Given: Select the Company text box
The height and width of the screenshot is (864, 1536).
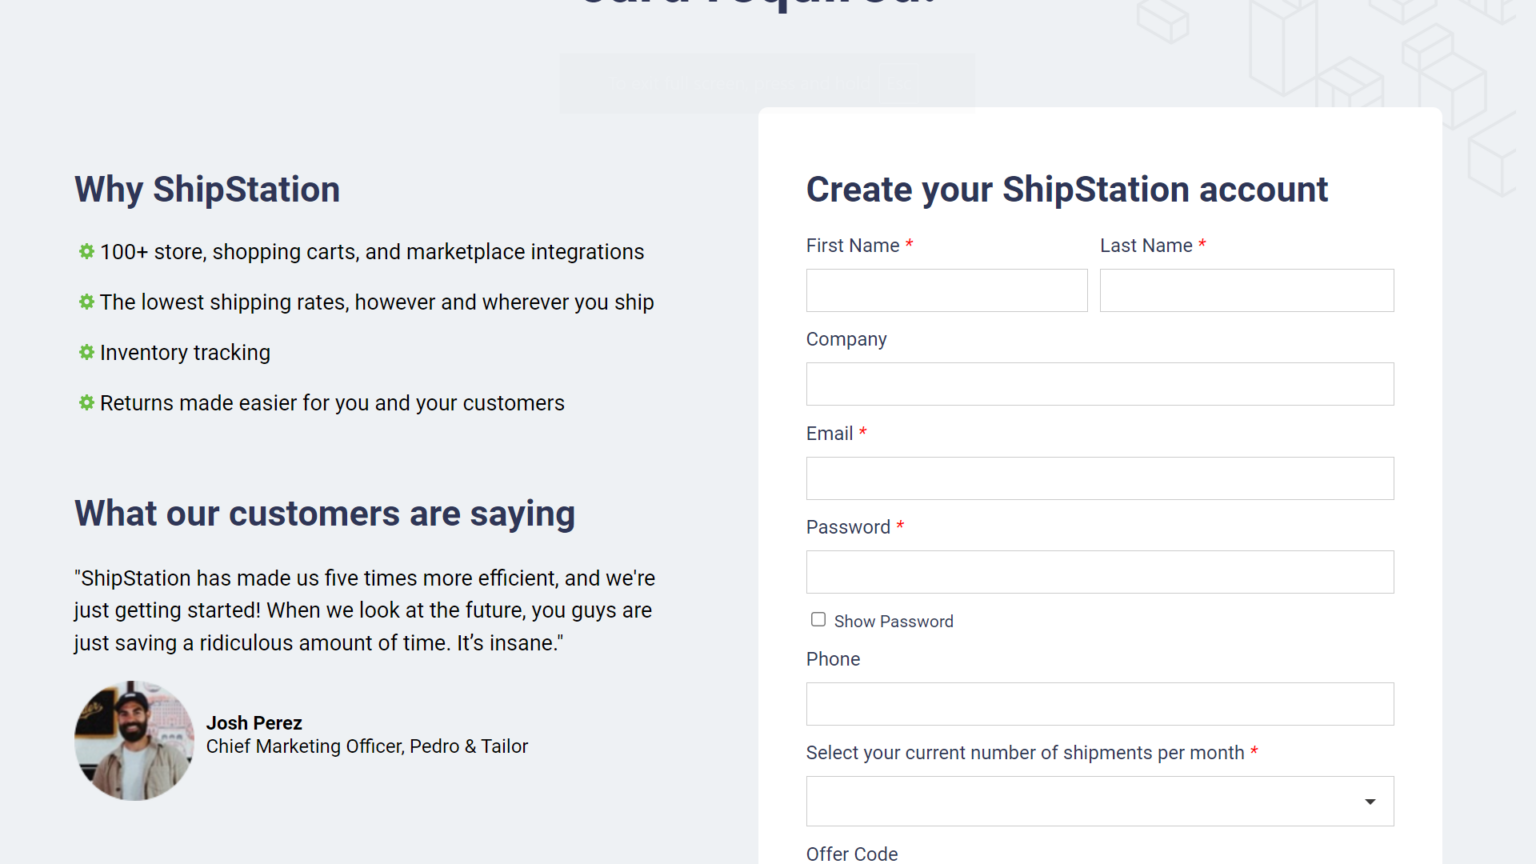Looking at the screenshot, I should pos(1100,384).
